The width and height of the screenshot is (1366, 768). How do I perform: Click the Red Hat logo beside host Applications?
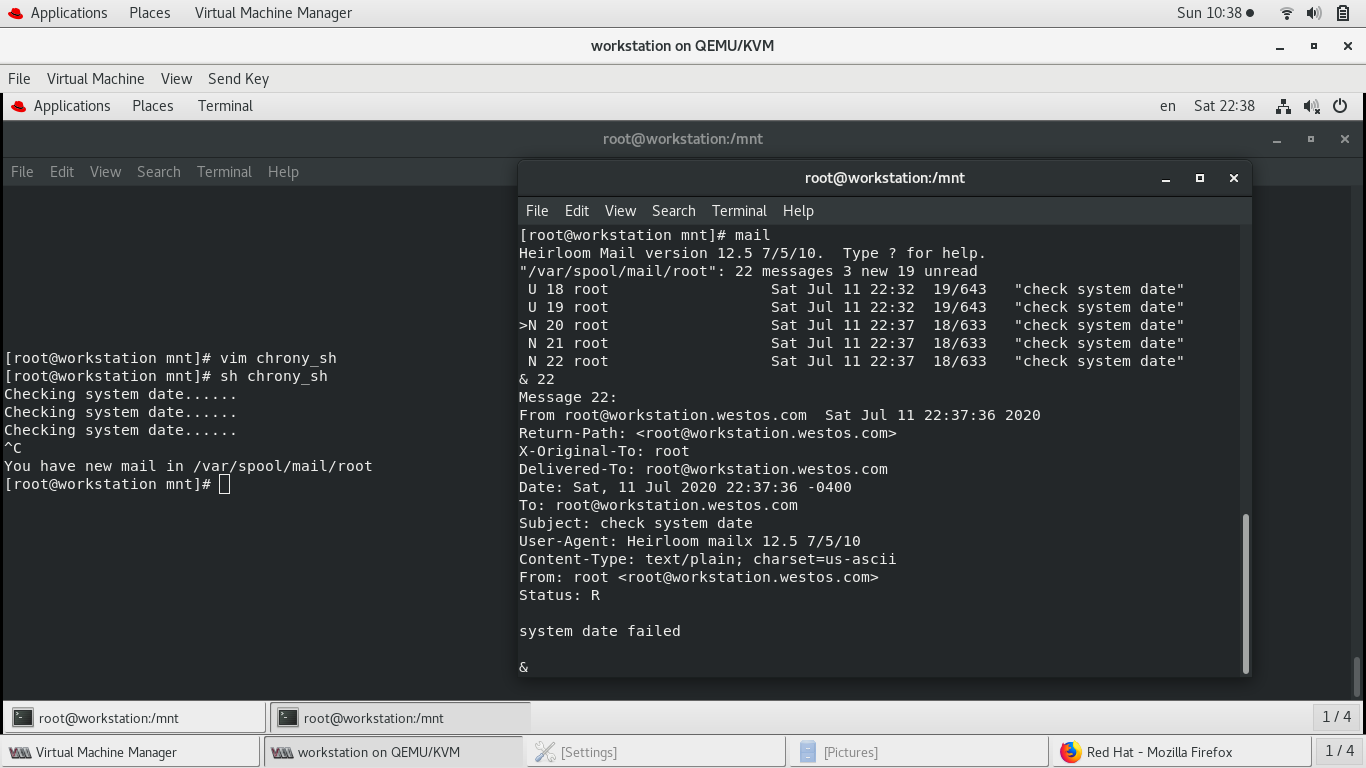click(15, 13)
